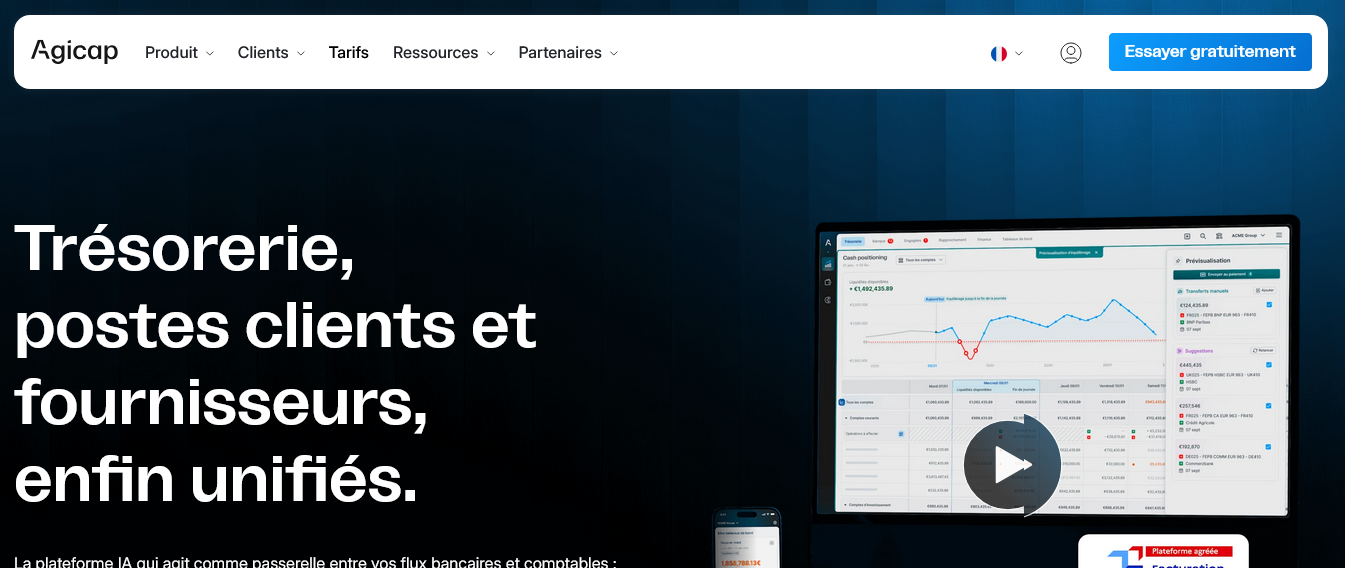Expand the Partenaires navigation menu

click(568, 53)
